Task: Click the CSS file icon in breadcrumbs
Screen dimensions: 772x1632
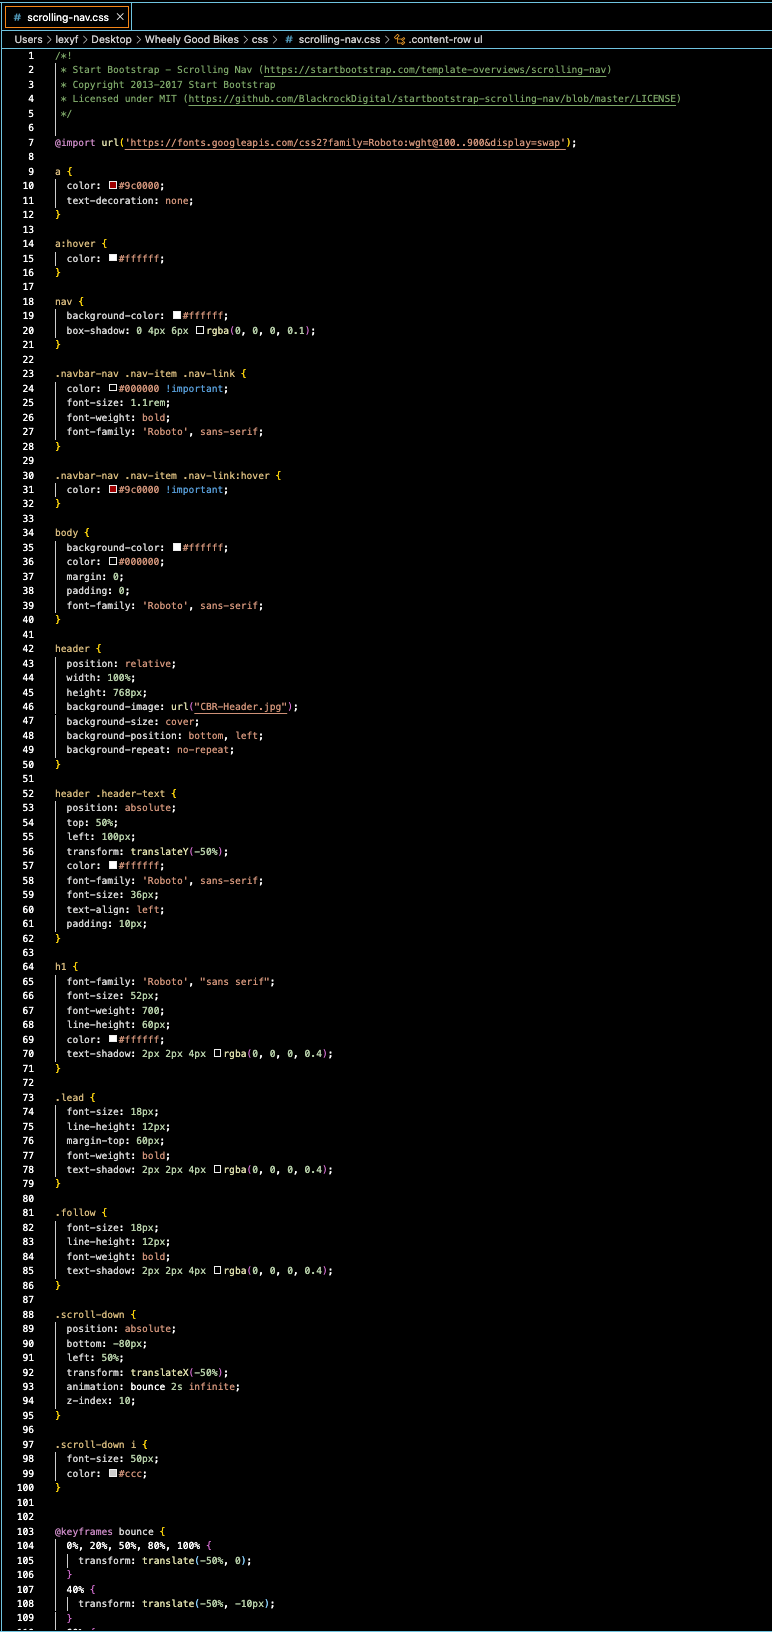Action: [289, 40]
